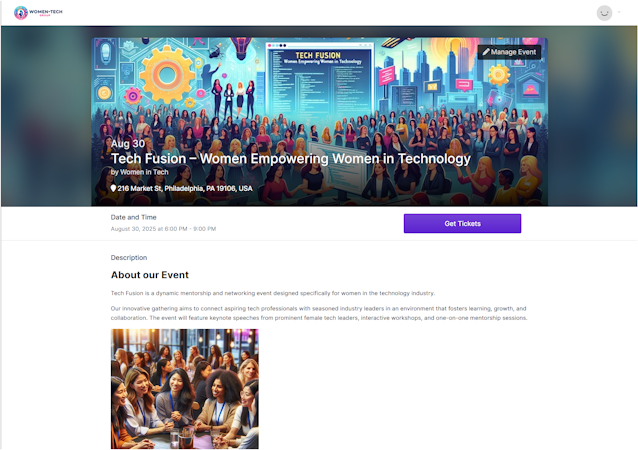The image size is (638, 450).
Task: Open the 216 Market St address link
Action: tap(185, 188)
